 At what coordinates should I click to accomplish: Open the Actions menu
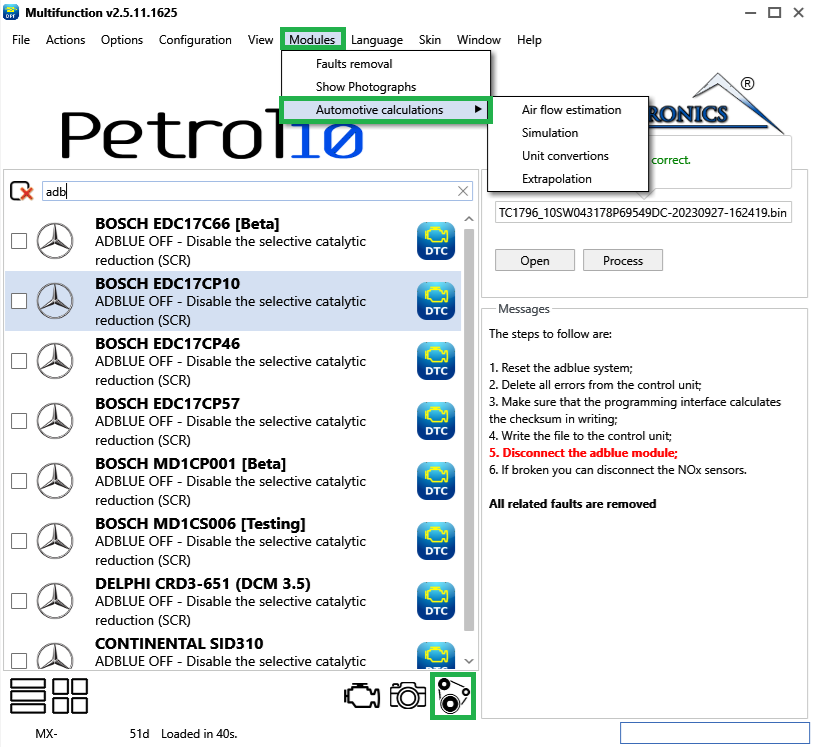[x=65, y=40]
